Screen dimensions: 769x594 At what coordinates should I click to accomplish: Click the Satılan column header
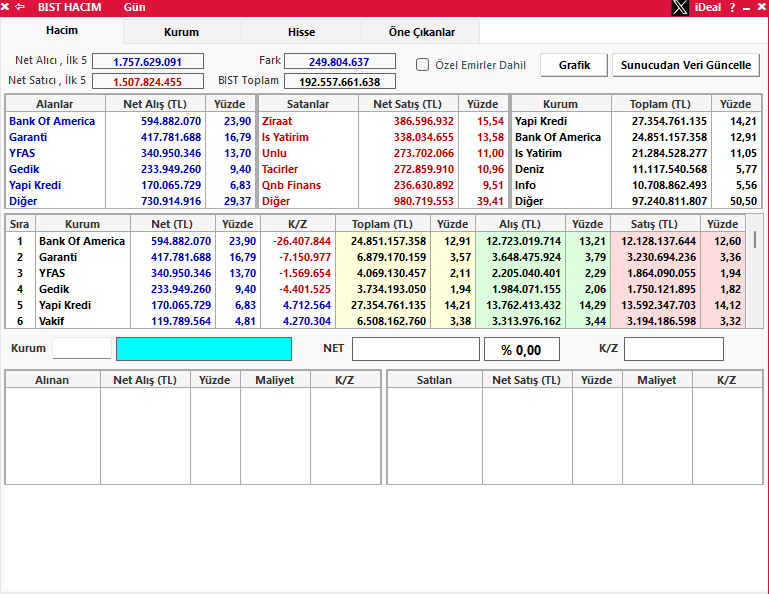[434, 380]
